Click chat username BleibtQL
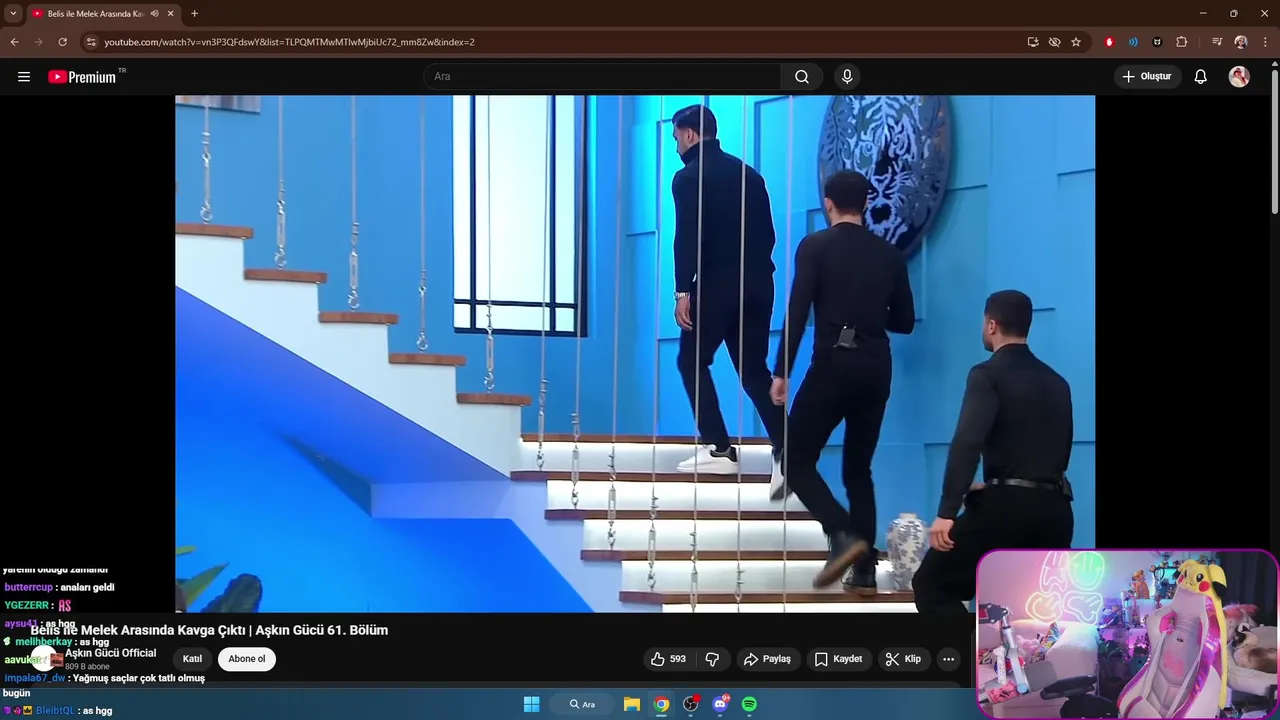Viewport: 1280px width, 720px height. point(55,710)
